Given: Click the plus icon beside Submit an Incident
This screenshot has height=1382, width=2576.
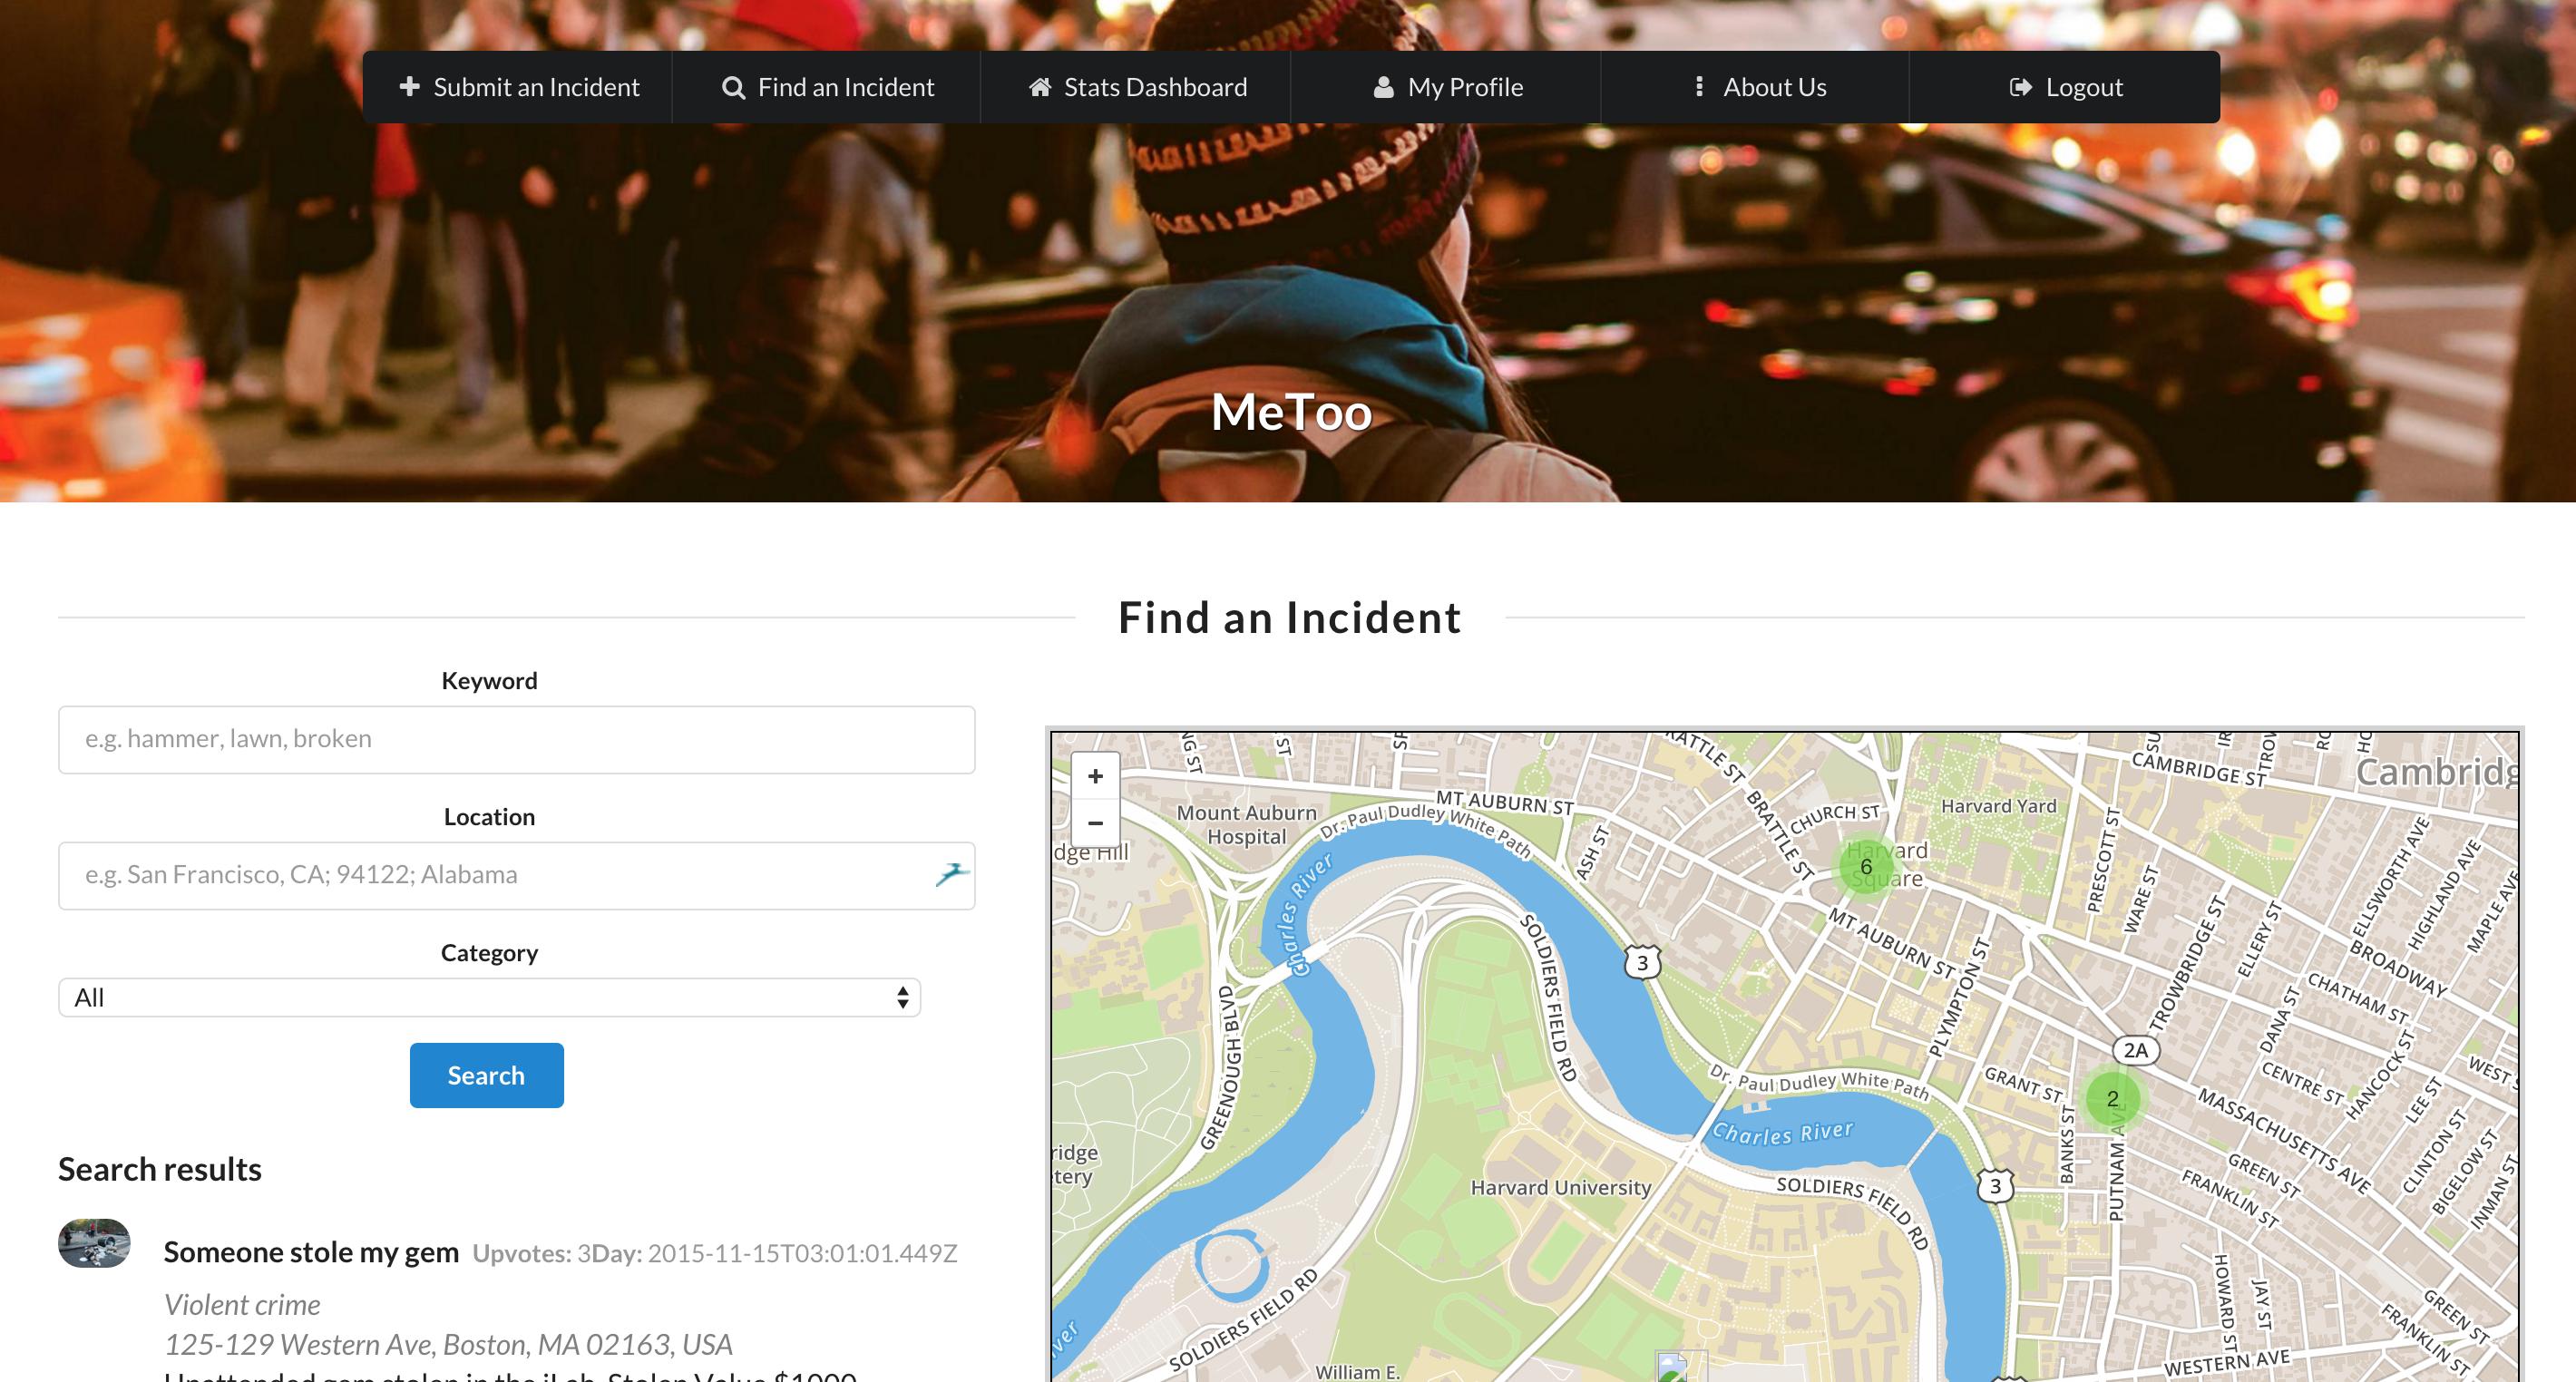Looking at the screenshot, I should (409, 87).
